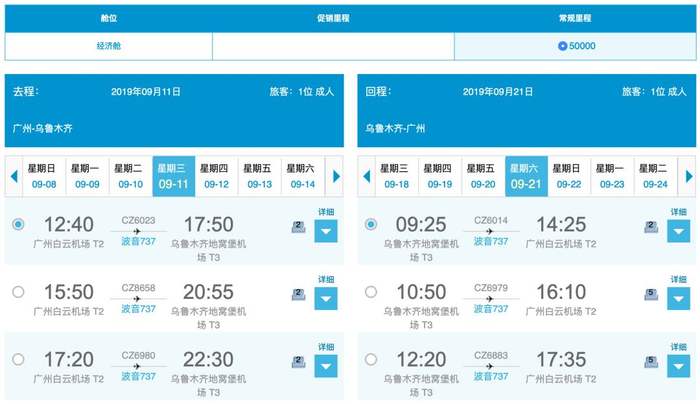Screen dimensions: 700x404
Task: Switch outbound date to 09-12 tab
Action: [x=217, y=177]
